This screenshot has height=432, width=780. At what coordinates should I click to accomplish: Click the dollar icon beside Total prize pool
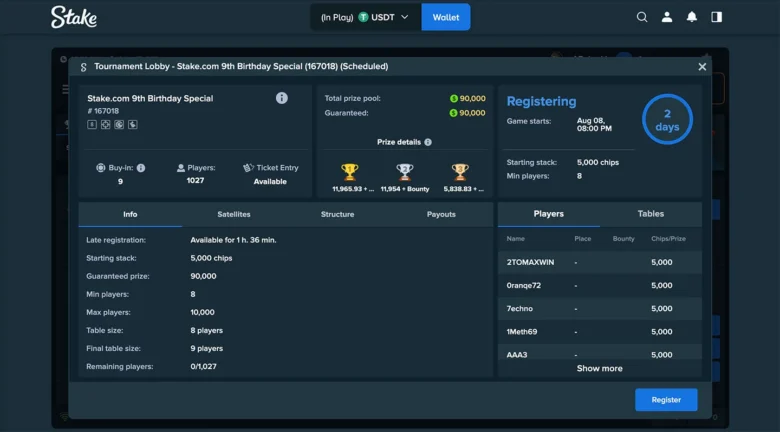[453, 99]
